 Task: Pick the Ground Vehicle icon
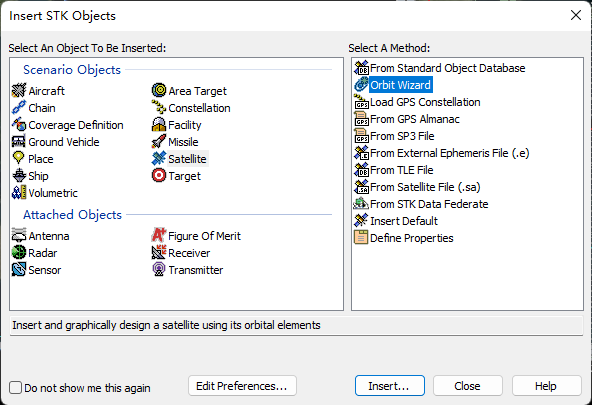pyautogui.click(x=18, y=142)
